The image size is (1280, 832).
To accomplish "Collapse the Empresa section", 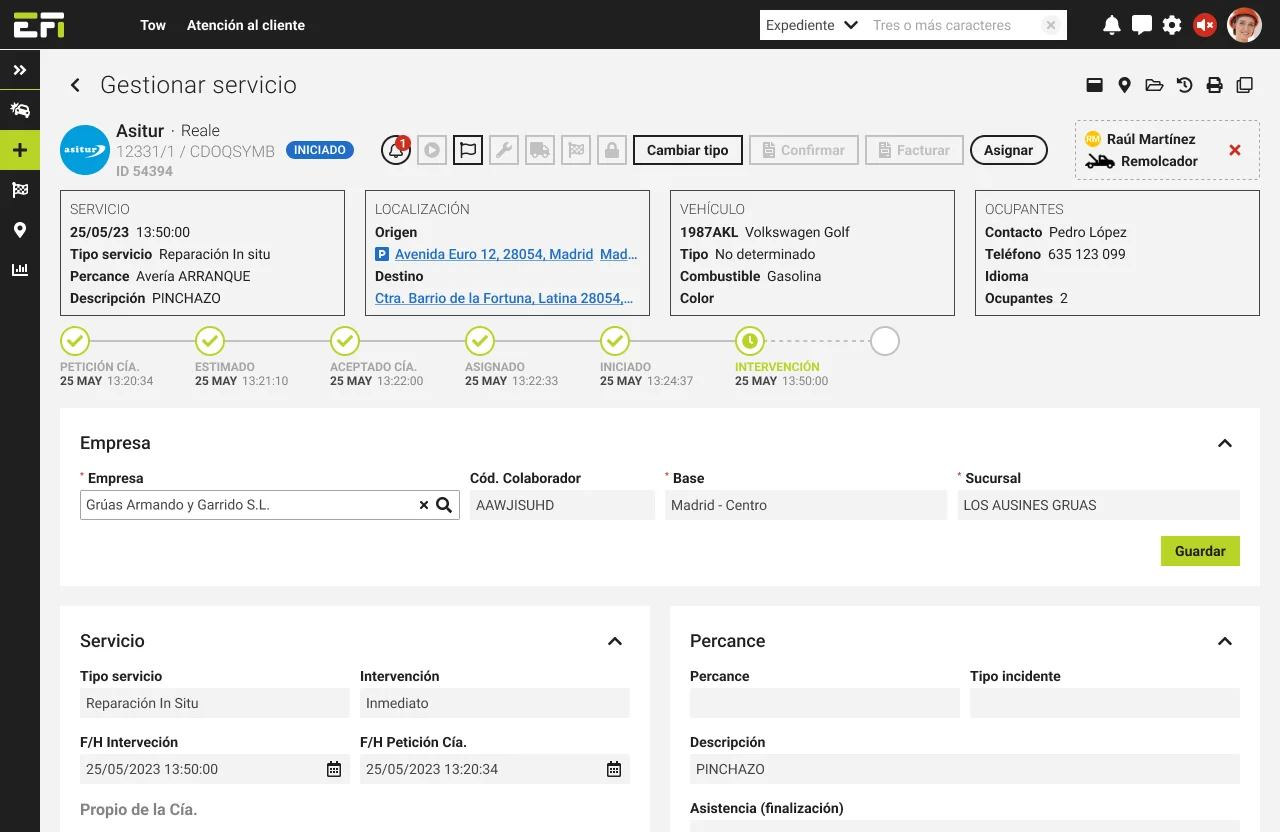I will [x=1225, y=443].
